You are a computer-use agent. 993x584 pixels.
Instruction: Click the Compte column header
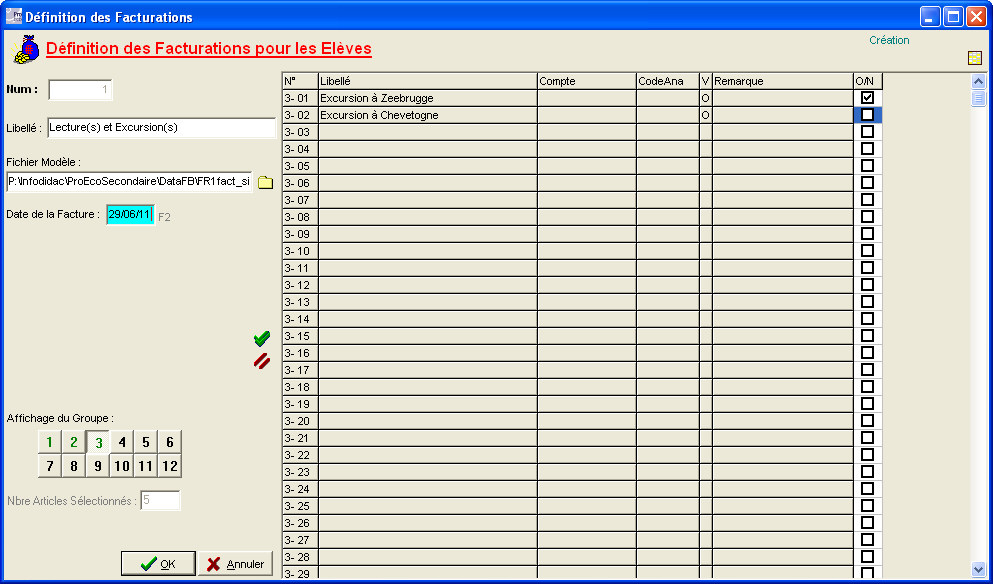point(586,81)
